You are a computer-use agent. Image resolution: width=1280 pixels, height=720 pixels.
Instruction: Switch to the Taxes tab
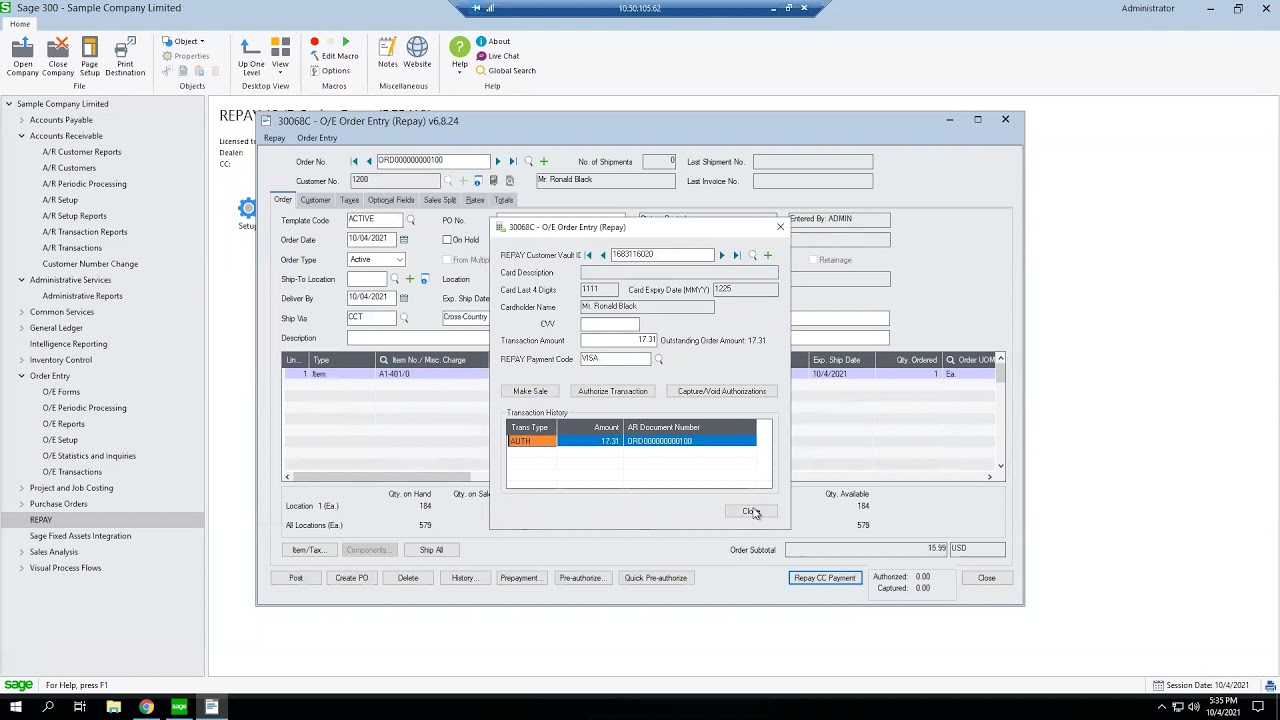pos(349,200)
